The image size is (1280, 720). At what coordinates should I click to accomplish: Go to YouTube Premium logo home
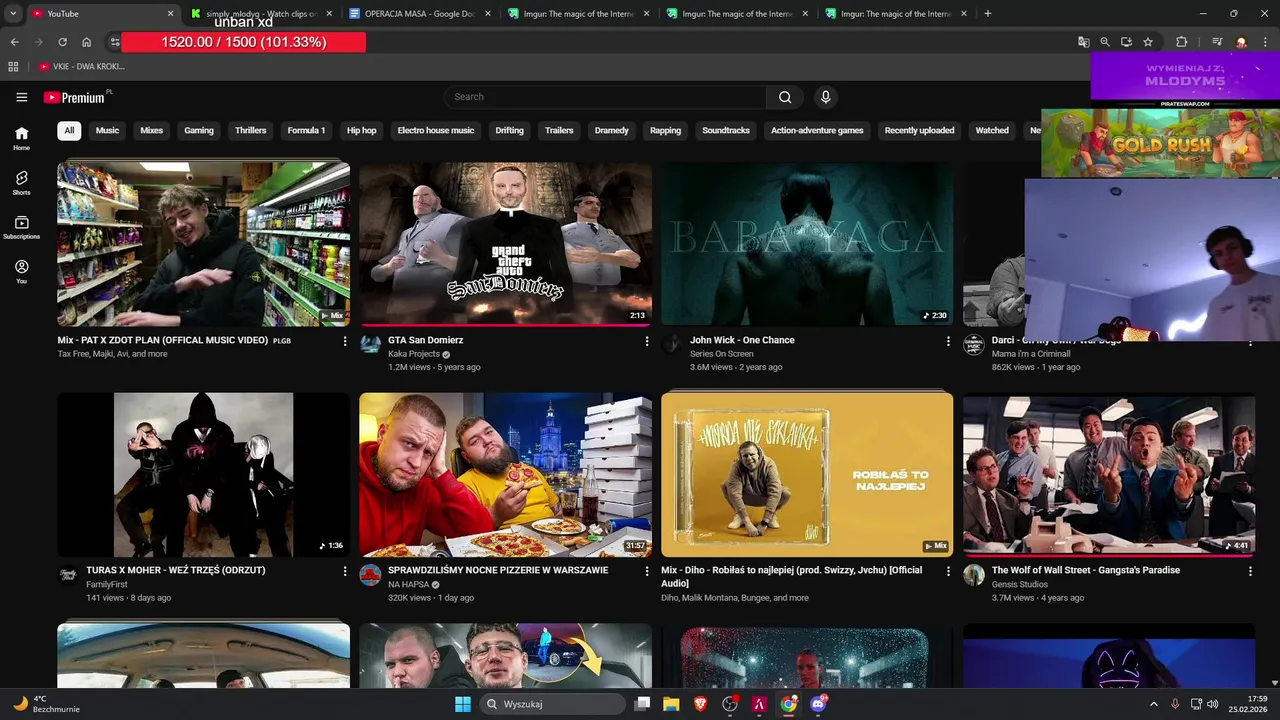[74, 97]
